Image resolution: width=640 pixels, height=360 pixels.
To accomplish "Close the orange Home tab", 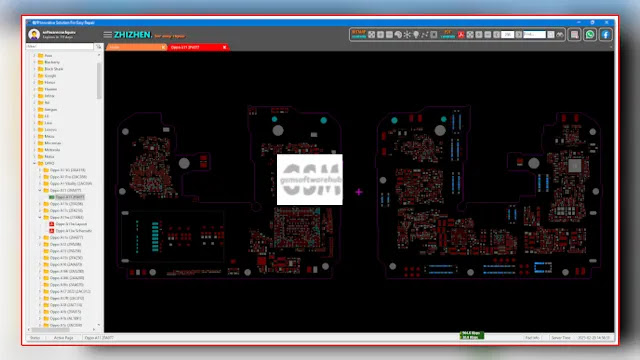I will (163, 47).
